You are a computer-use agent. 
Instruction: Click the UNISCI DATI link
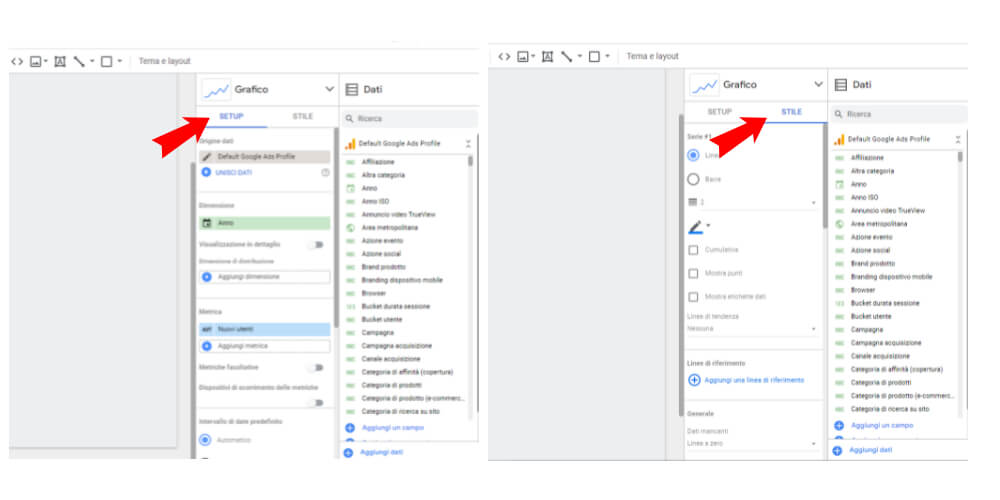click(x=233, y=173)
